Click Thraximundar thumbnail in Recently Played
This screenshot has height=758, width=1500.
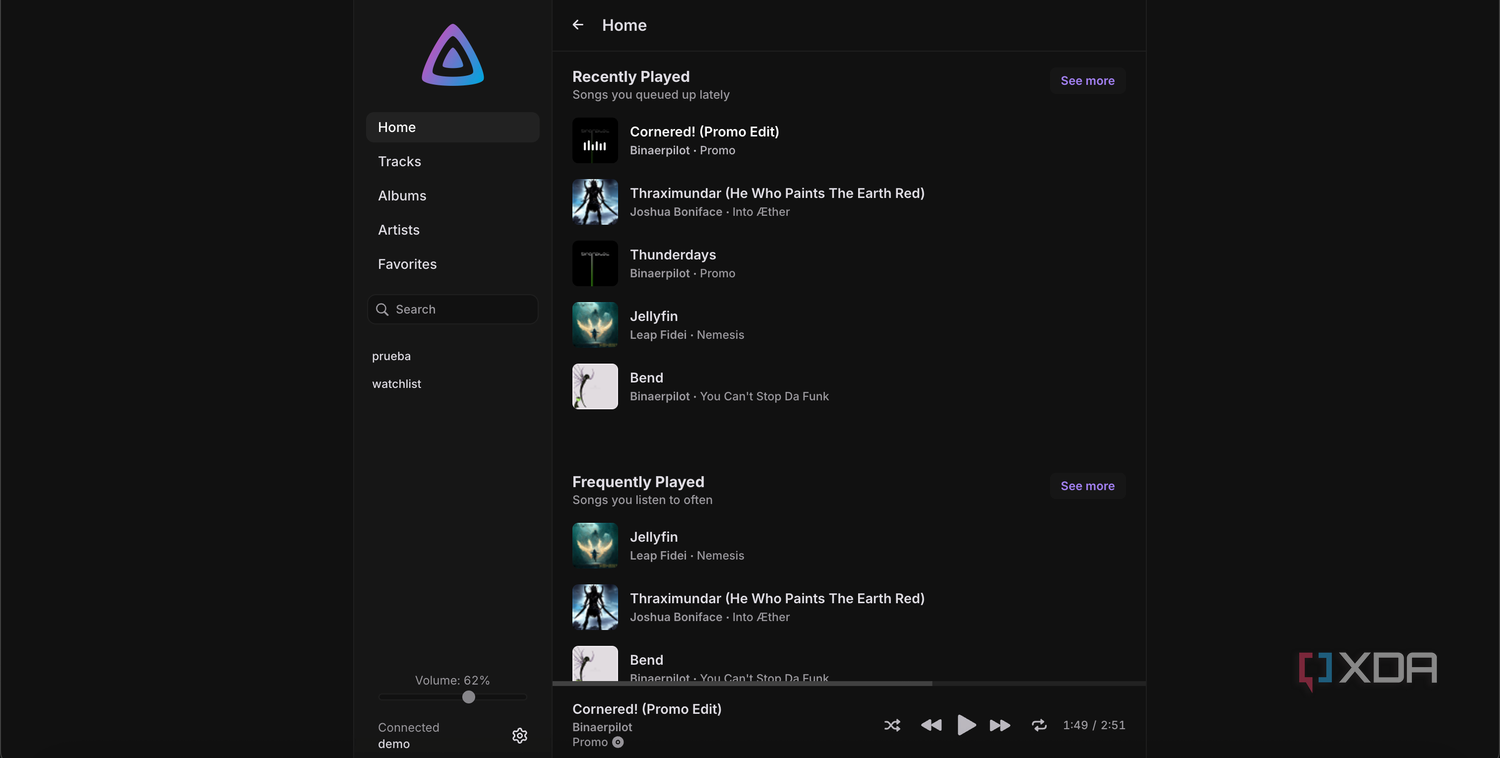point(595,202)
